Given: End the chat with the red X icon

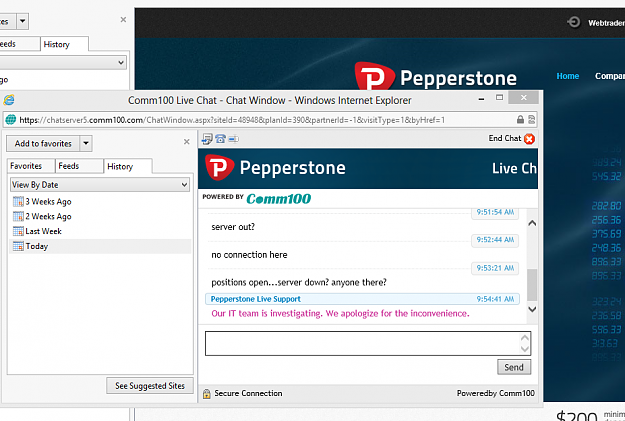Looking at the screenshot, I should click(529, 139).
